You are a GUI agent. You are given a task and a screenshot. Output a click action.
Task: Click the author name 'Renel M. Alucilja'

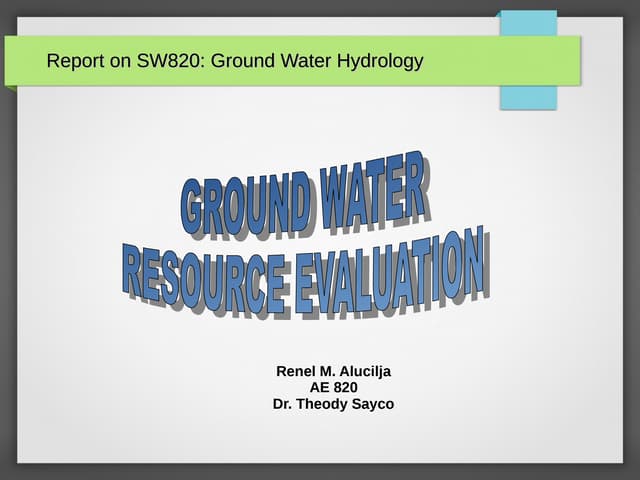[x=333, y=371]
